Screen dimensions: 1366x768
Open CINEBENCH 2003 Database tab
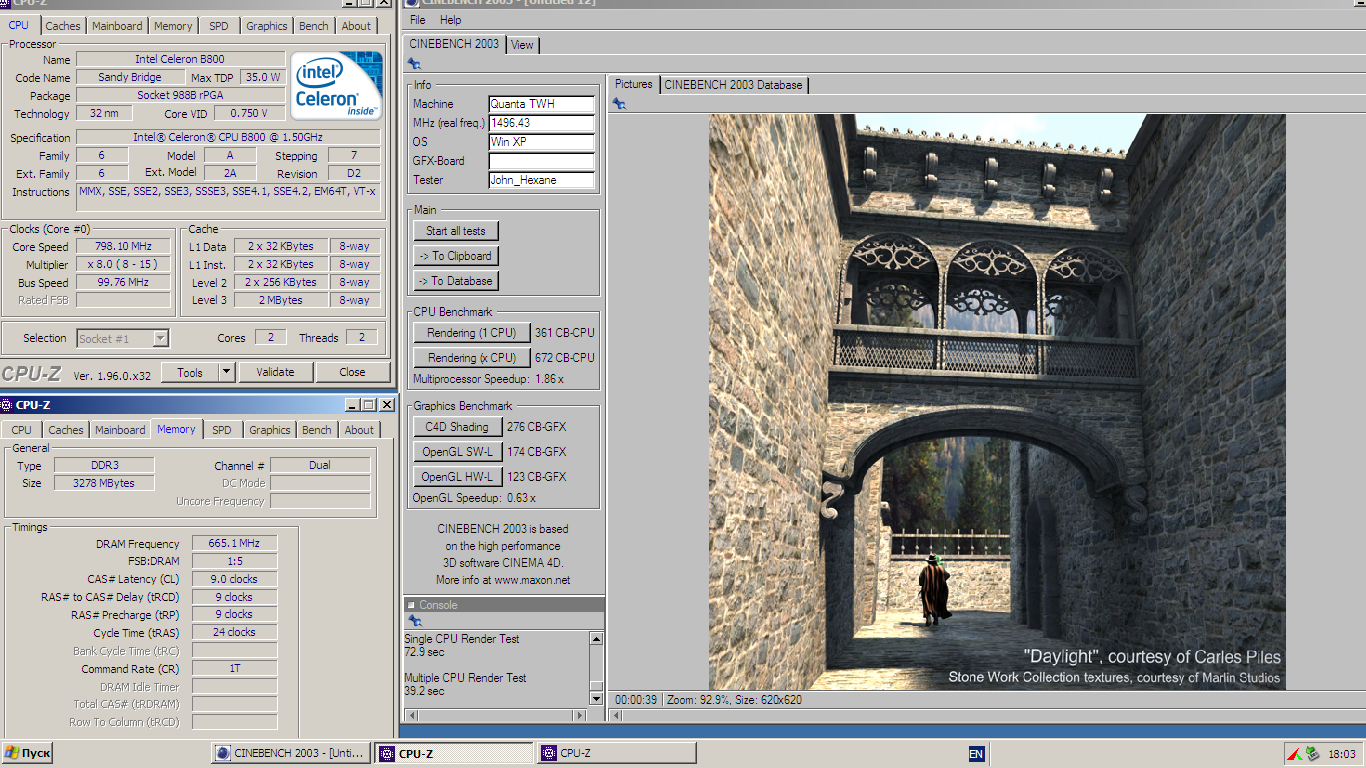click(x=733, y=85)
